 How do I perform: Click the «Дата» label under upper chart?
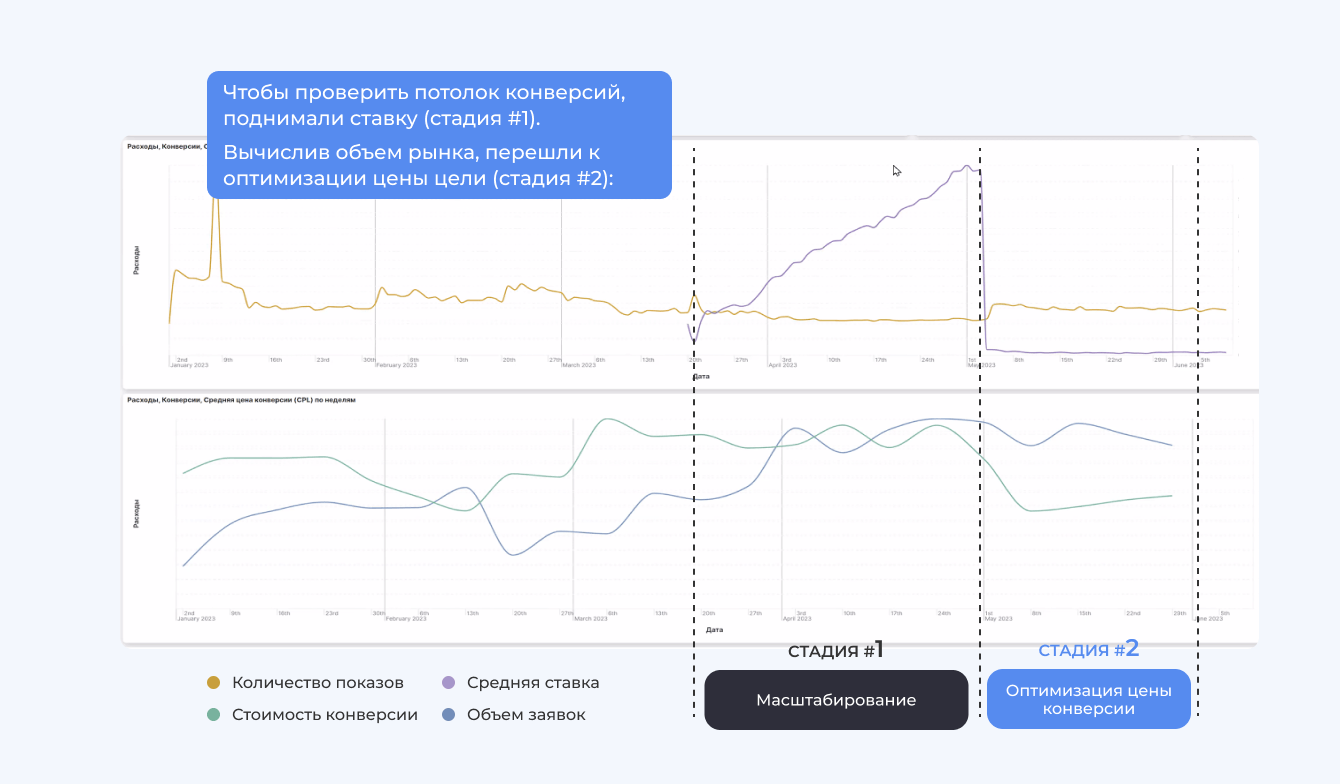pyautogui.click(x=701, y=377)
